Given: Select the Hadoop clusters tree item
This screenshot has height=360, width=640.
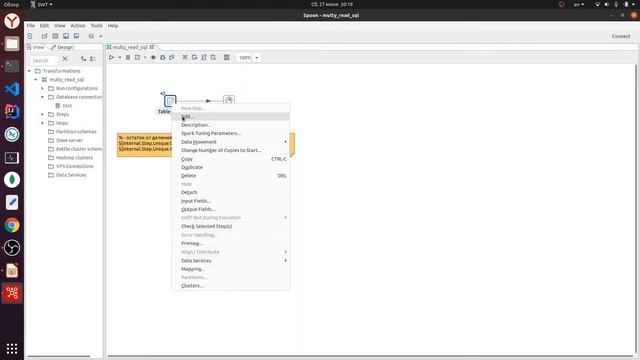Looking at the screenshot, I should tap(70, 158).
